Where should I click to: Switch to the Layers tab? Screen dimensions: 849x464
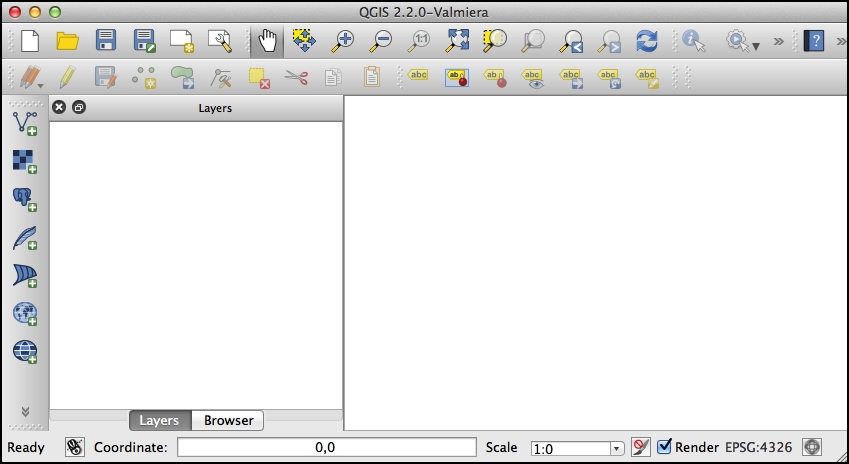click(159, 421)
